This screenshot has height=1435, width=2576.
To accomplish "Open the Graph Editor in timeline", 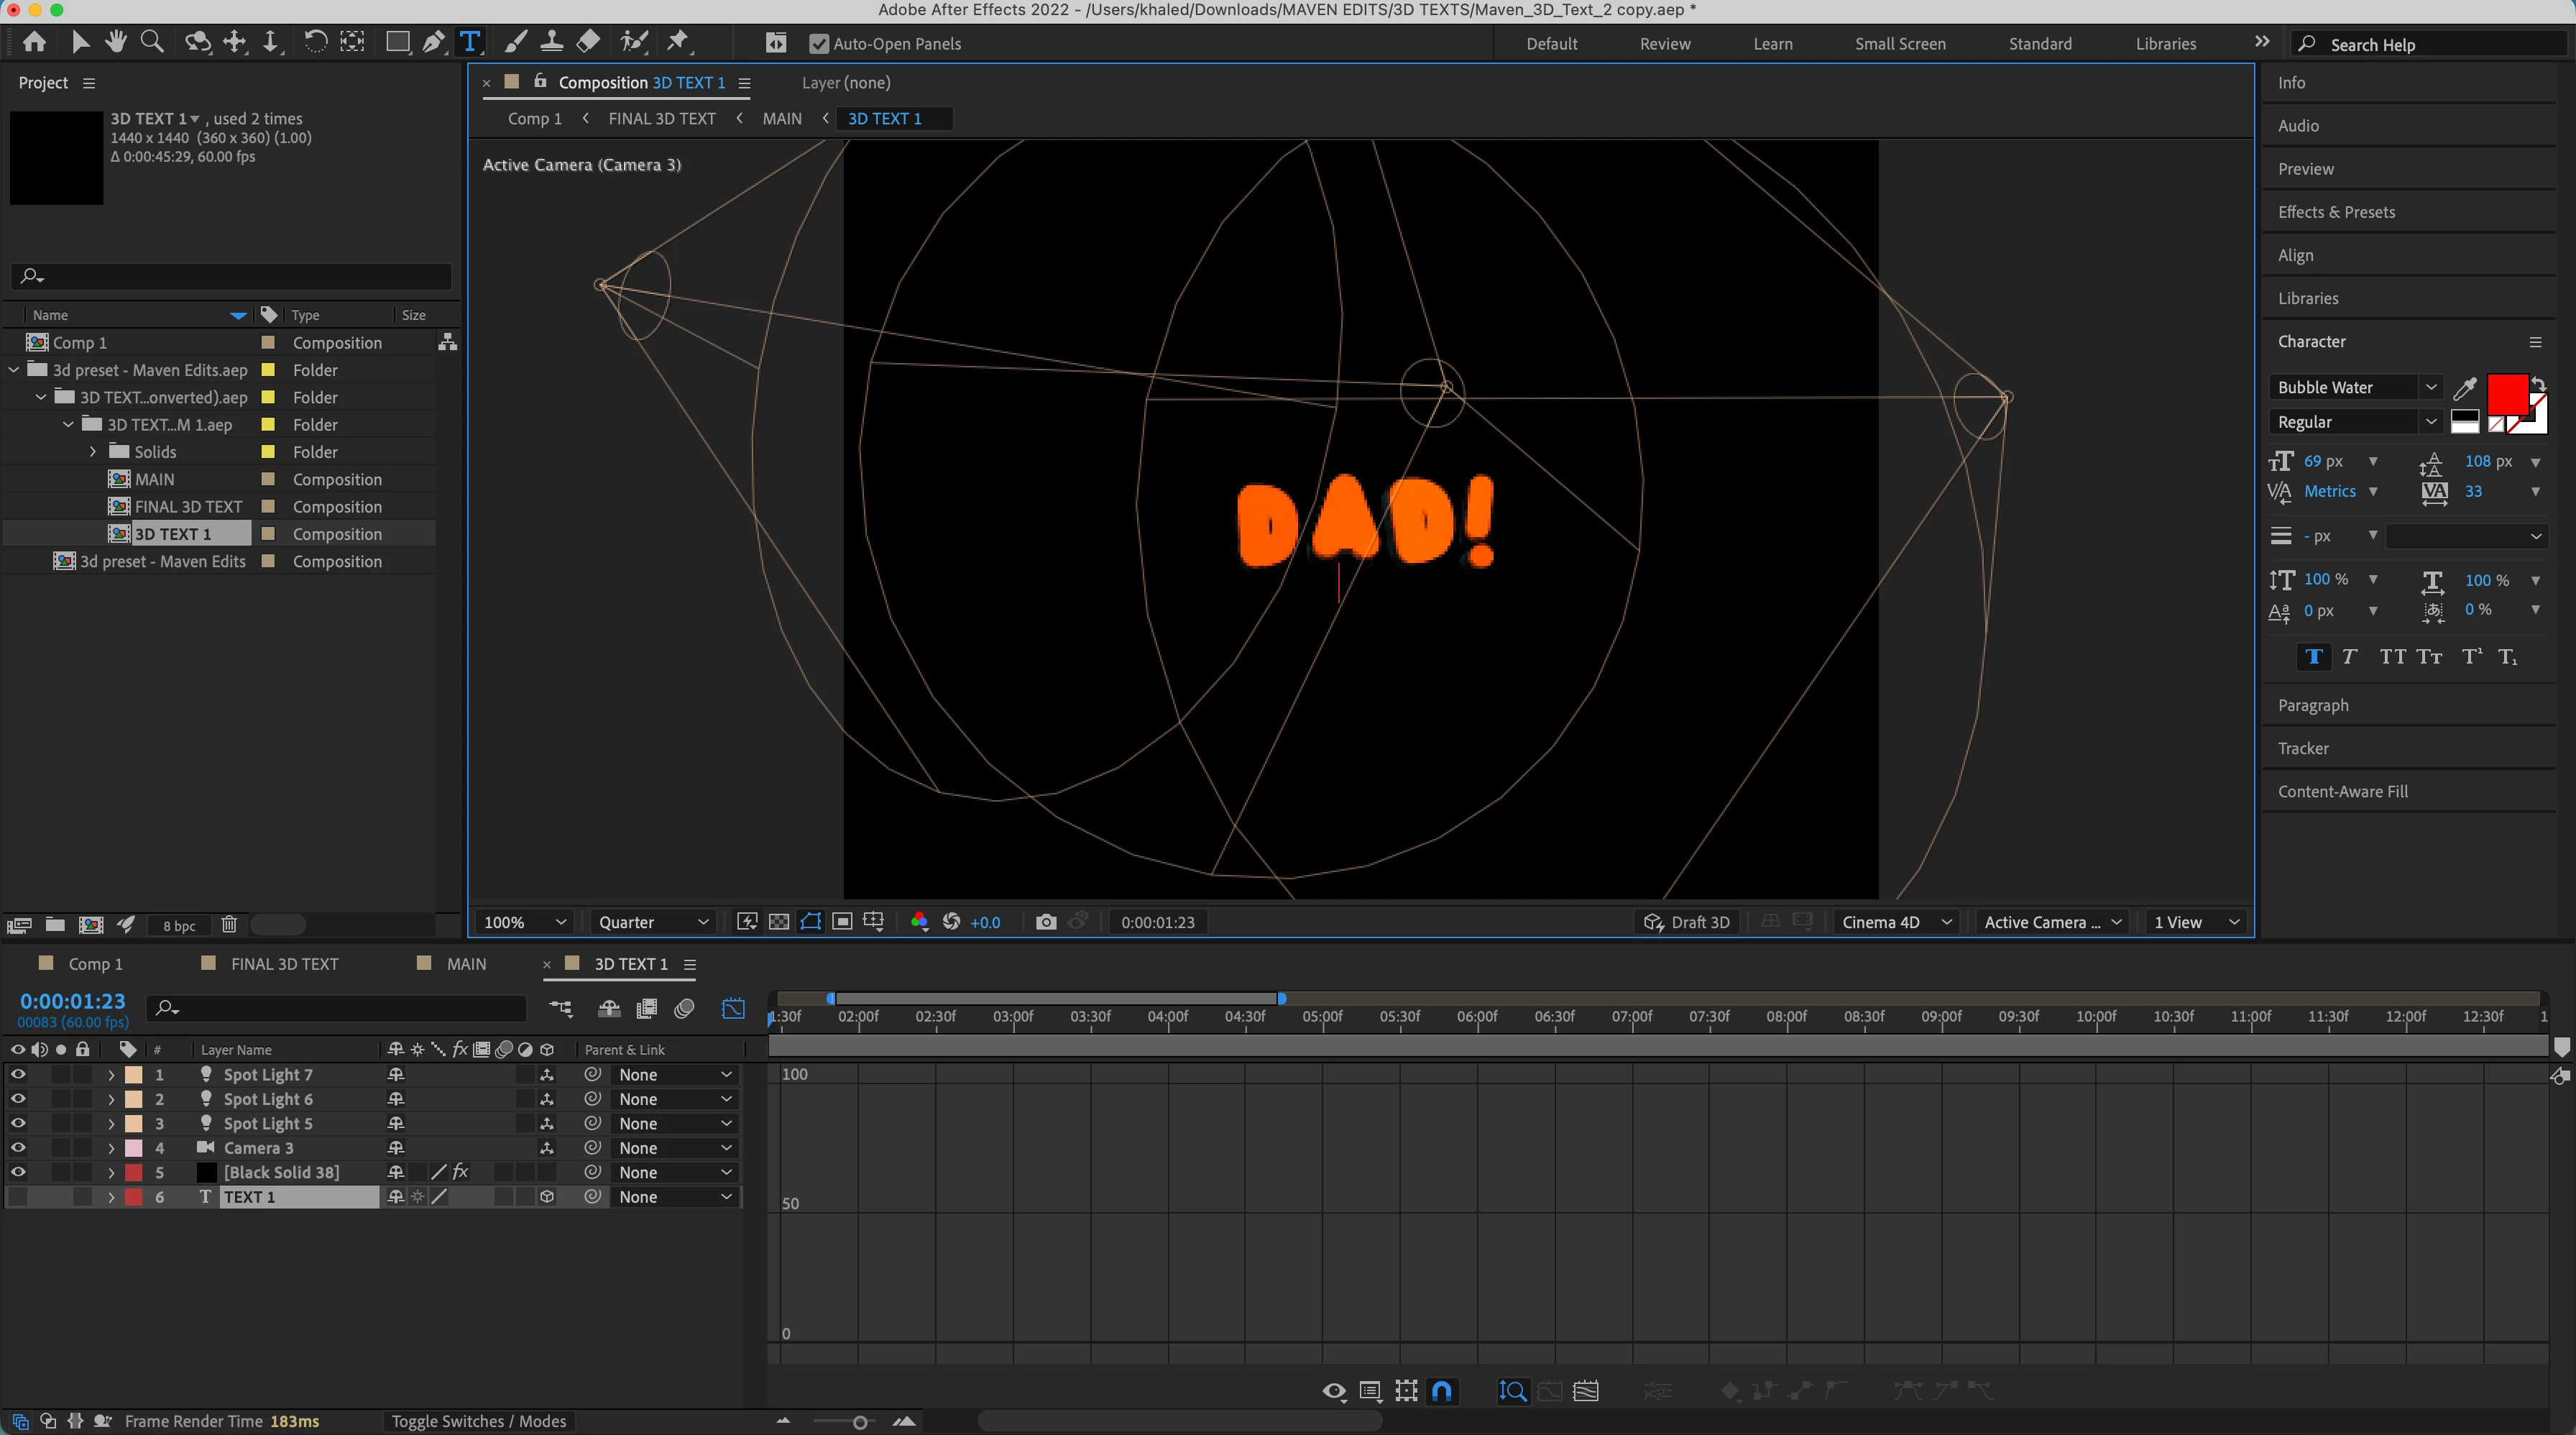I will [x=733, y=1008].
